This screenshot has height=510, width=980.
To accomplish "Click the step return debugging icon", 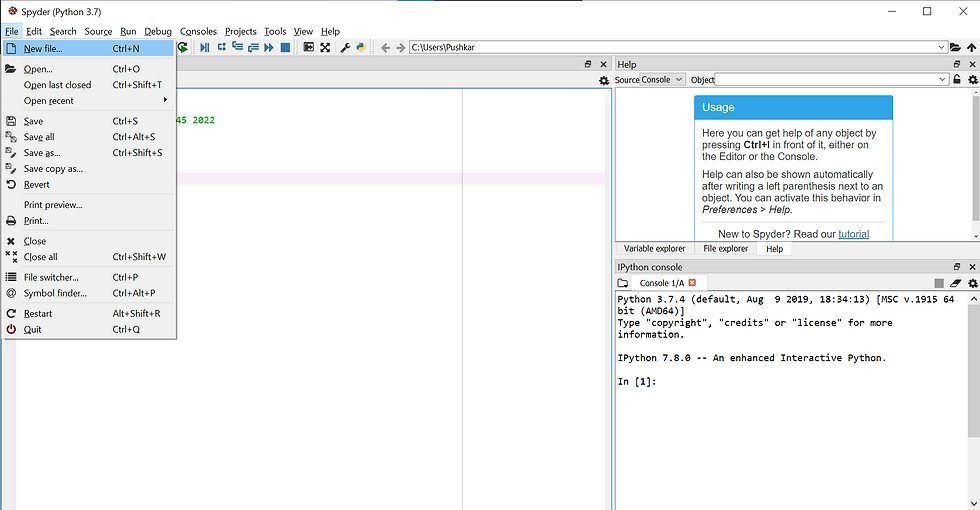I will point(253,48).
